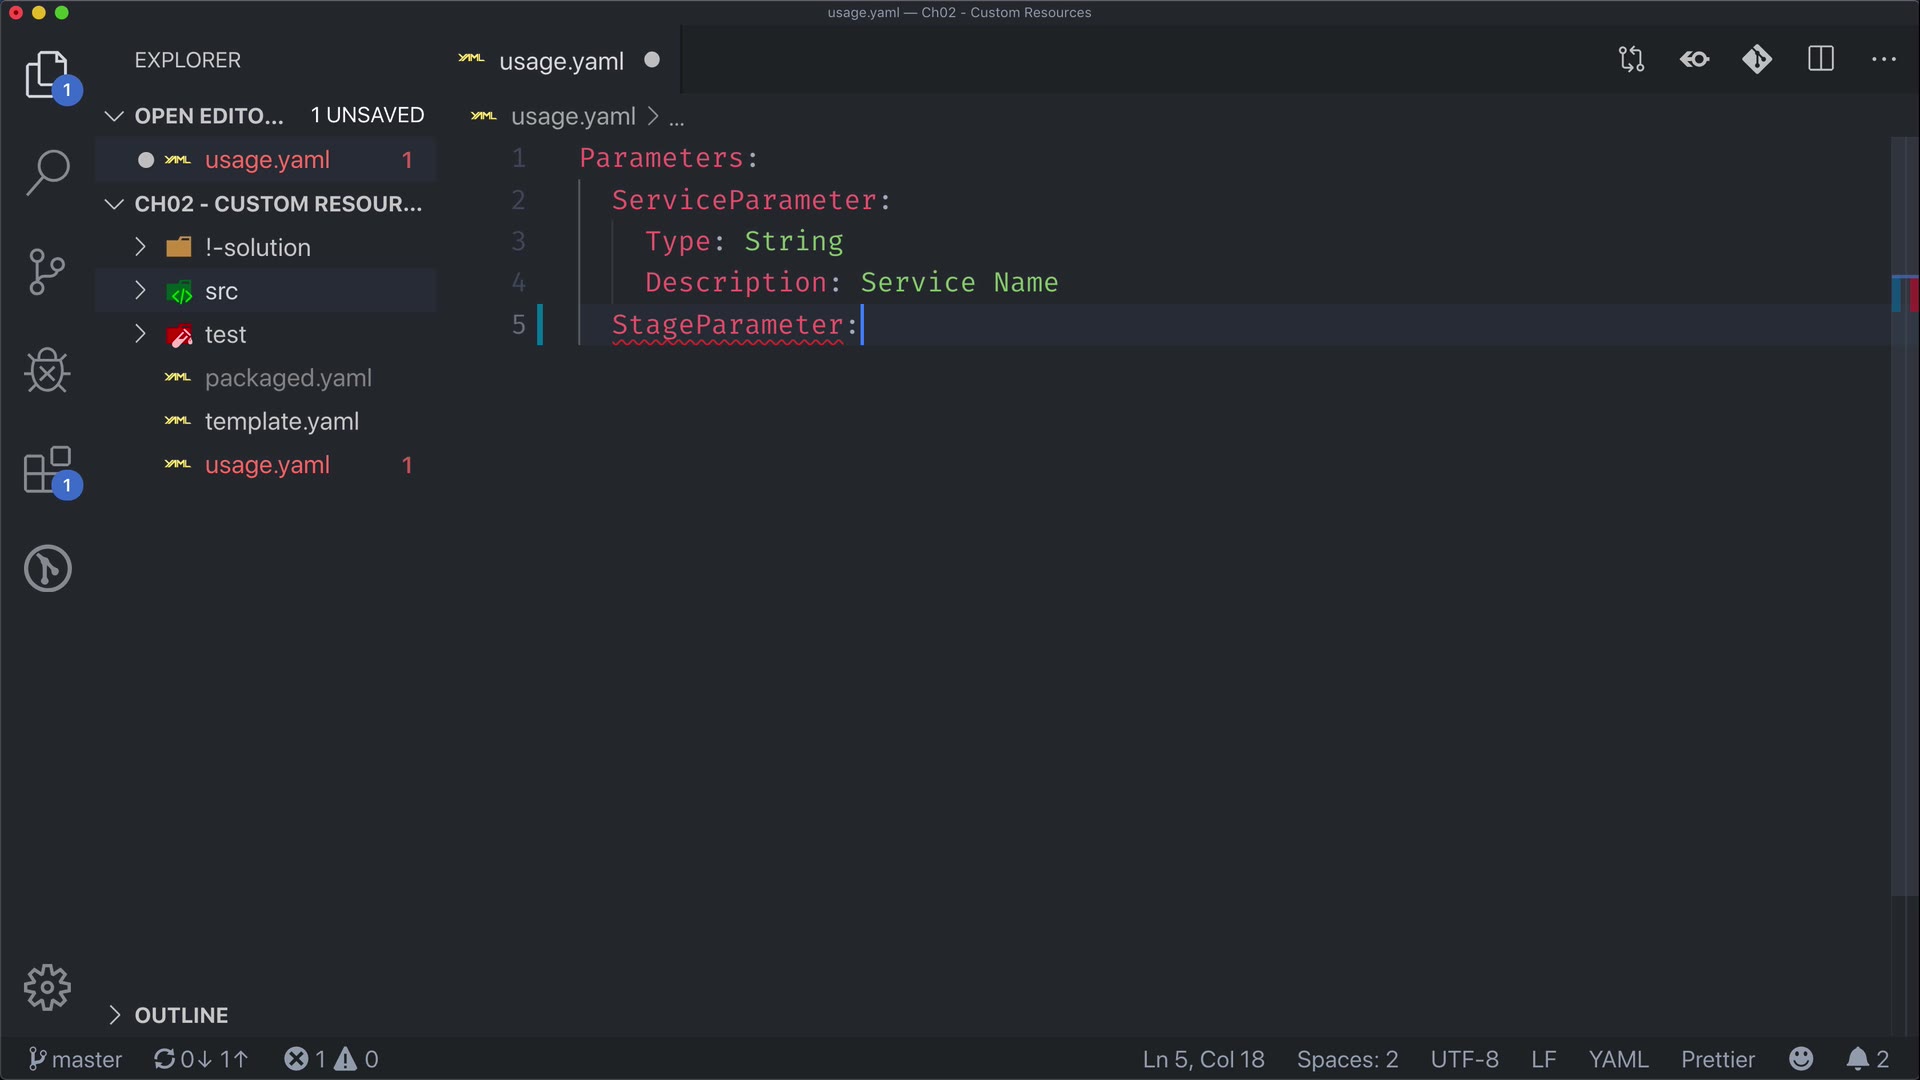Select the usage.yaml editor tab

coord(561,61)
